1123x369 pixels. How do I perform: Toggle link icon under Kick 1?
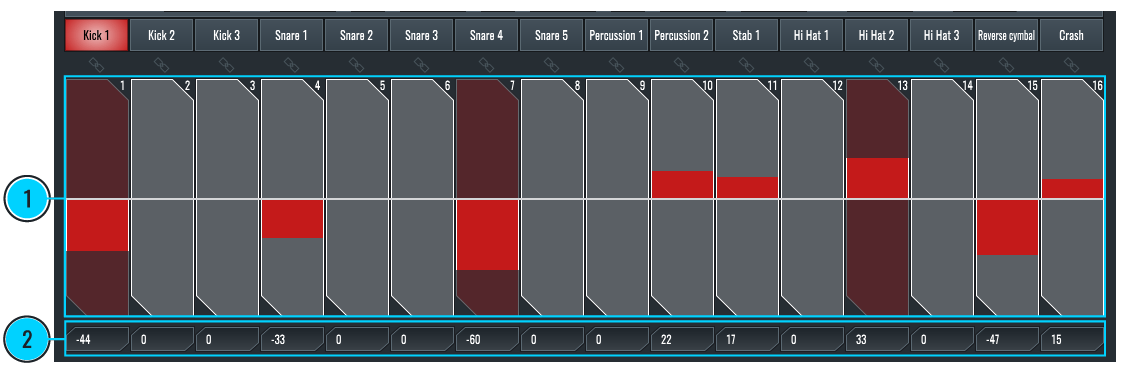tap(97, 64)
